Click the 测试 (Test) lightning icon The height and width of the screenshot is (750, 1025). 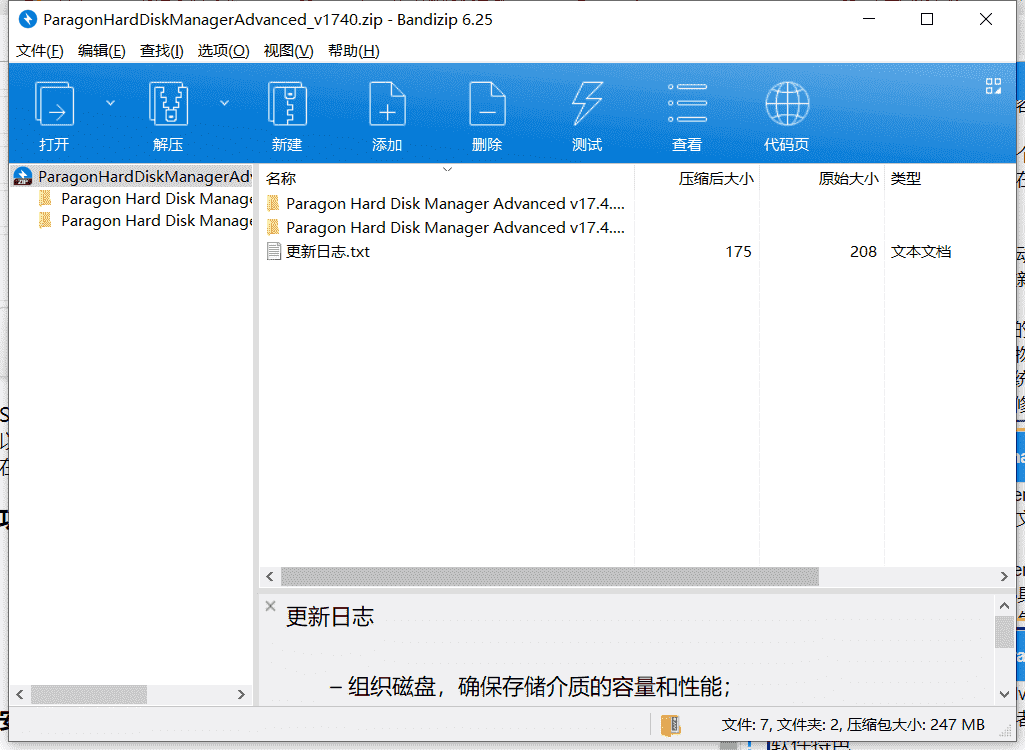pyautogui.click(x=587, y=103)
